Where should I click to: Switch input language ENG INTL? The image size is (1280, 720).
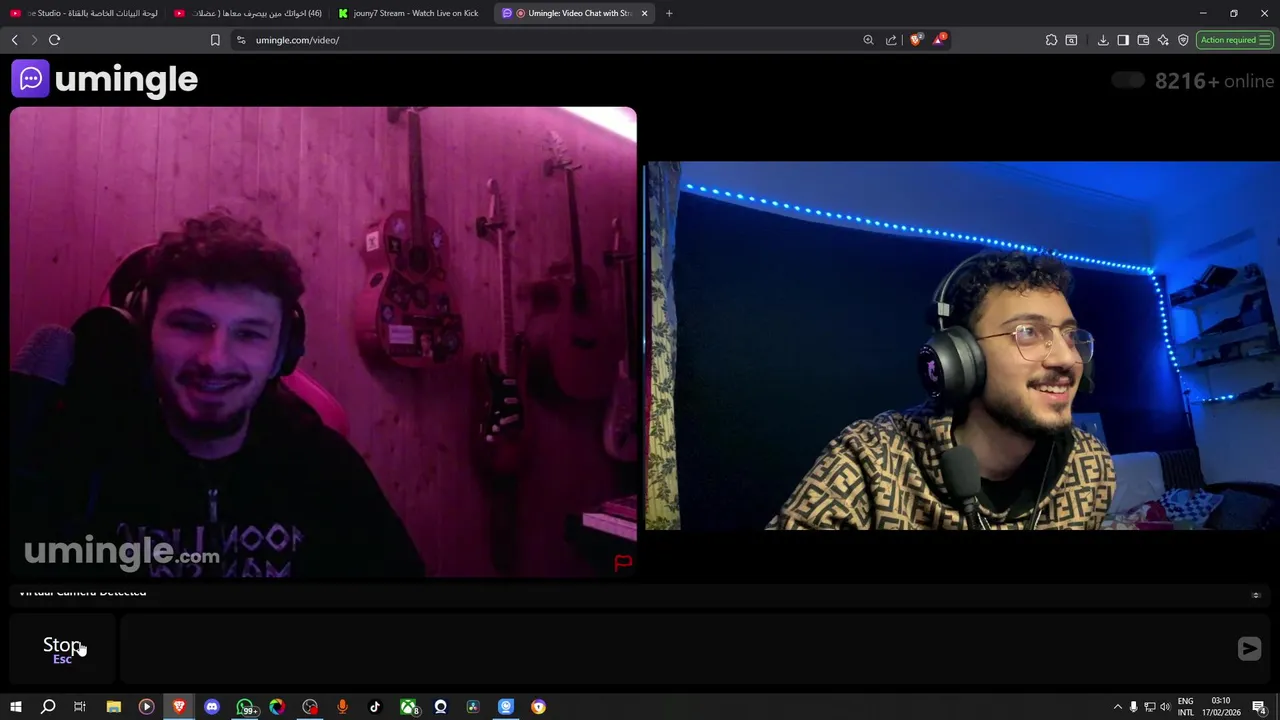click(1186, 707)
